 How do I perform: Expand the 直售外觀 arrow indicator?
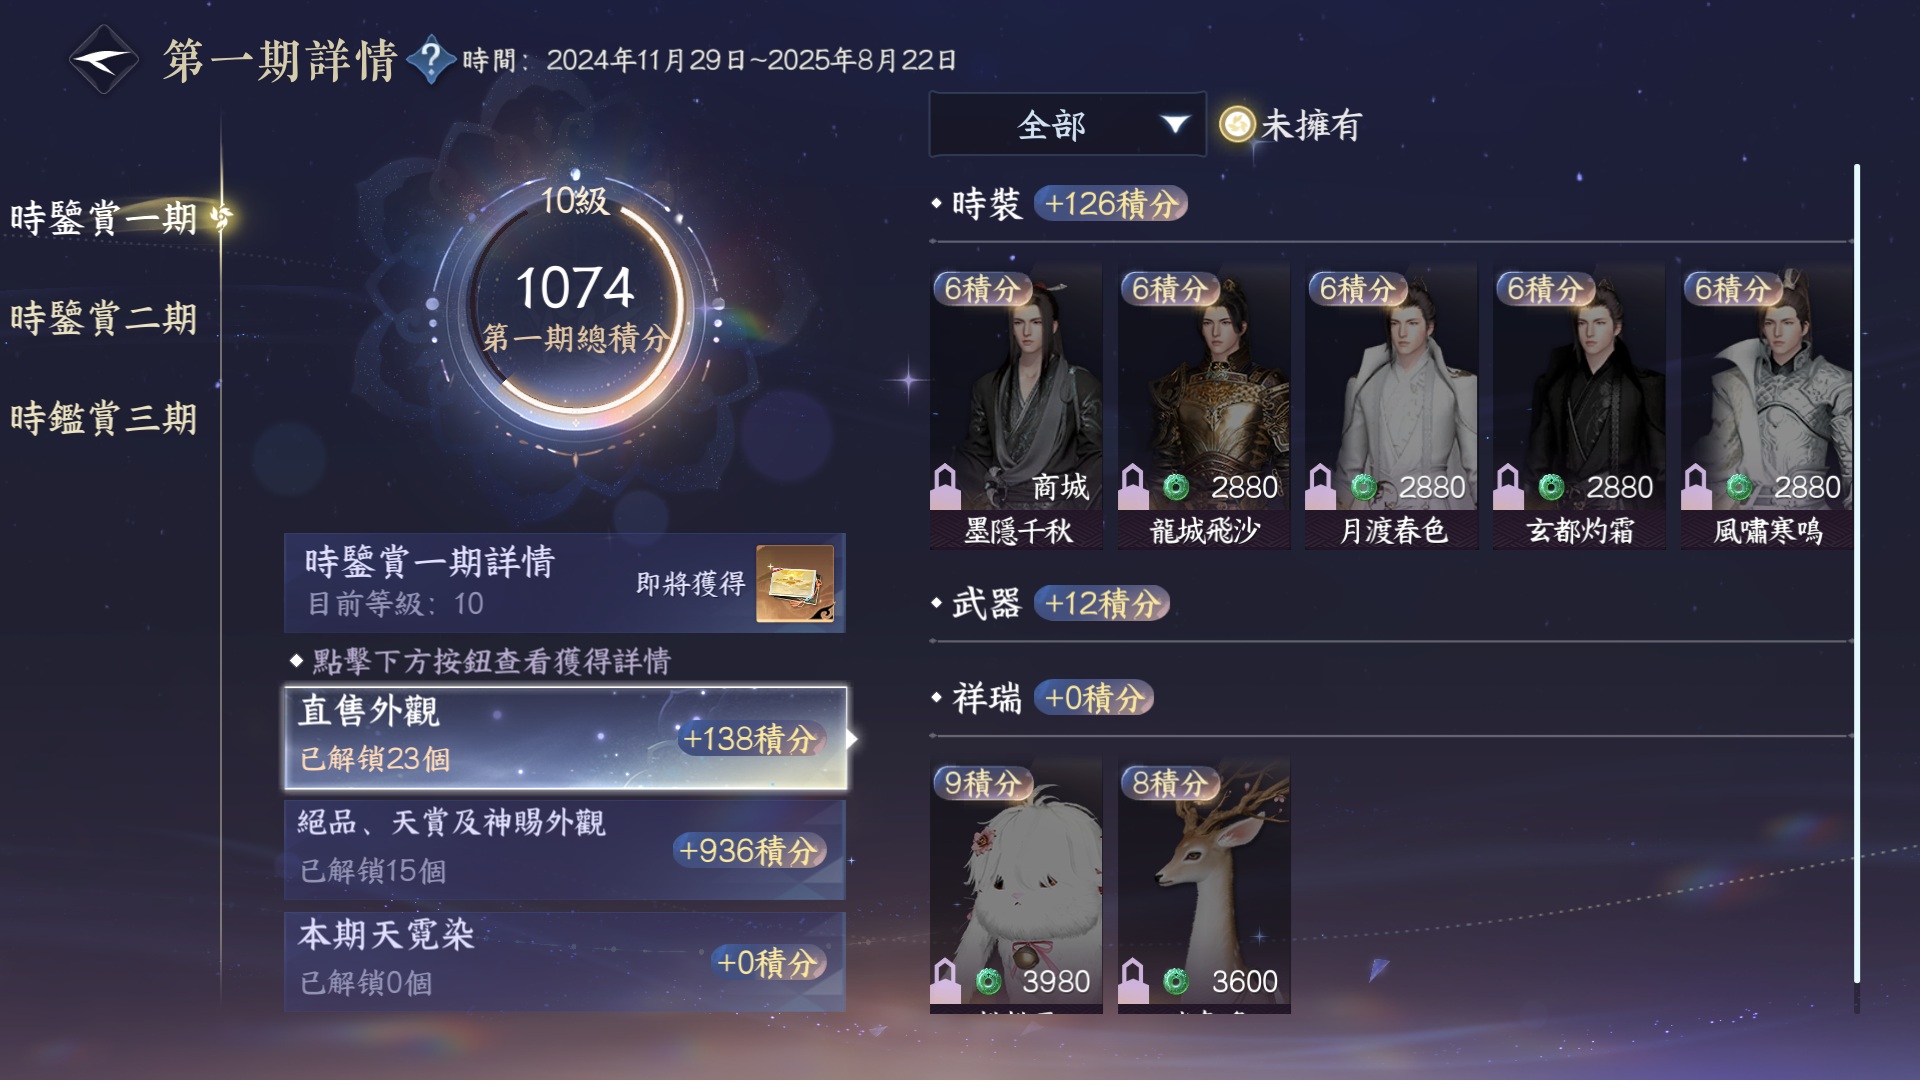coord(852,740)
